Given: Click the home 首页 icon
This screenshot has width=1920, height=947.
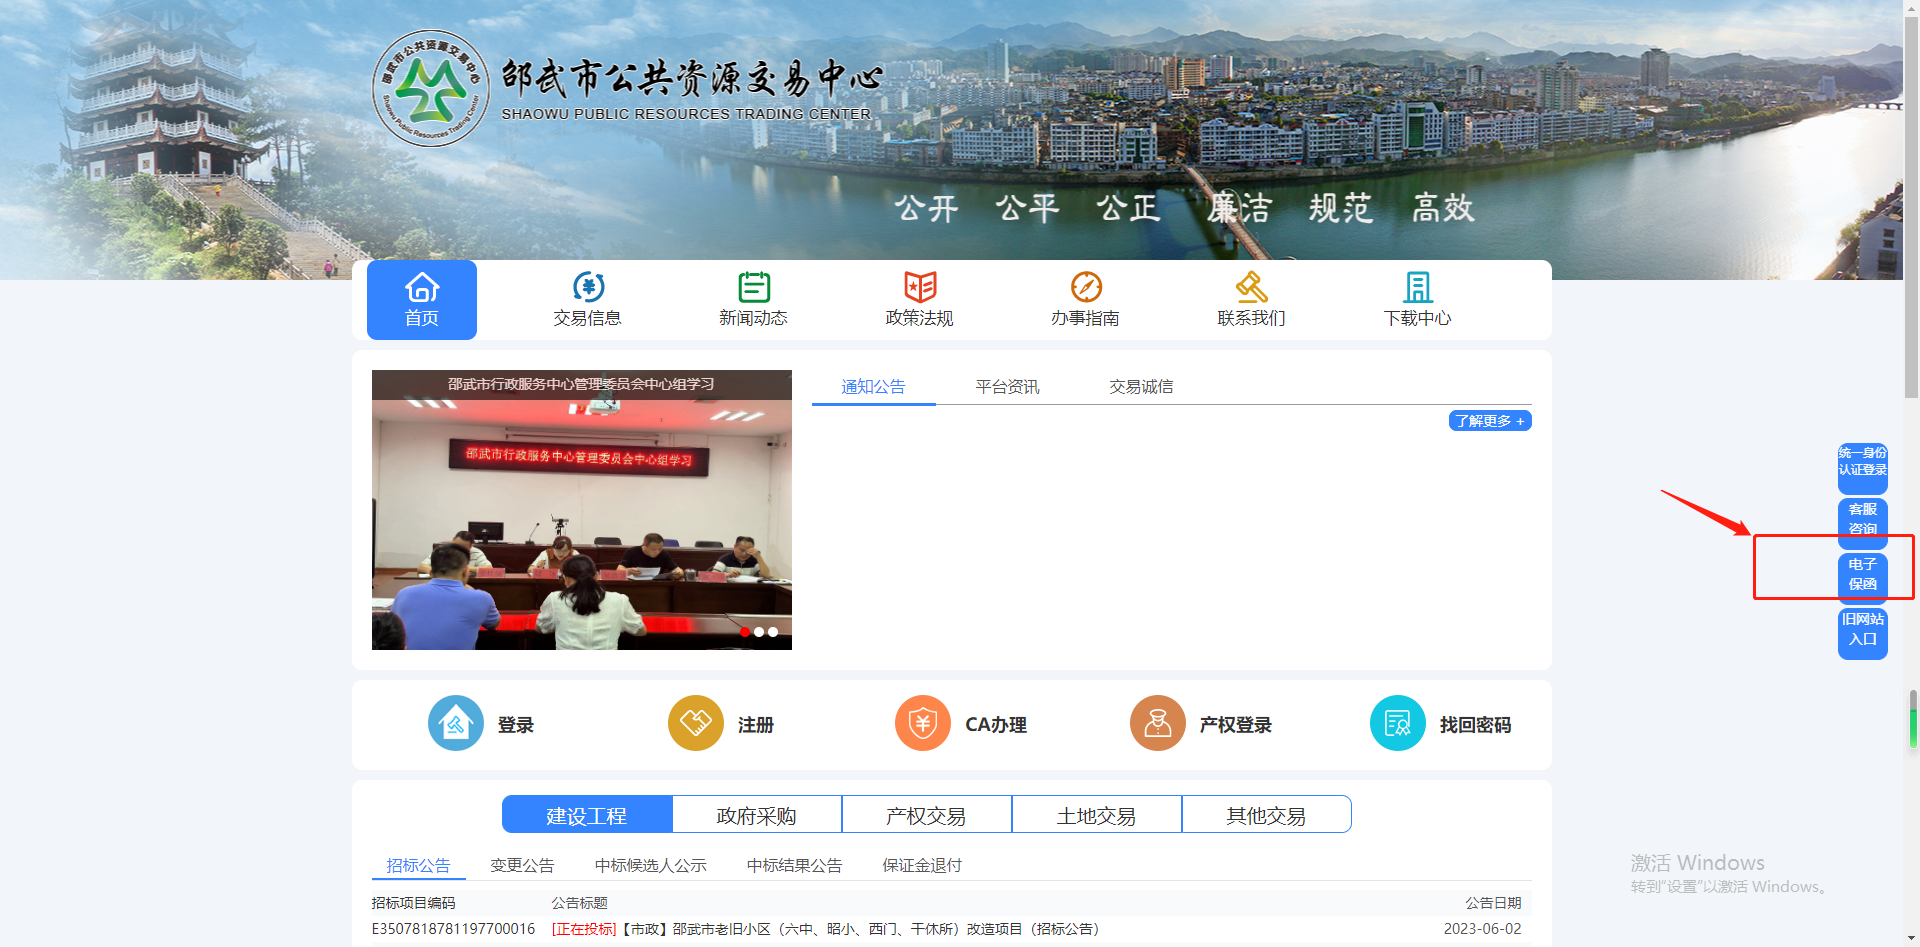Looking at the screenshot, I should click(421, 288).
